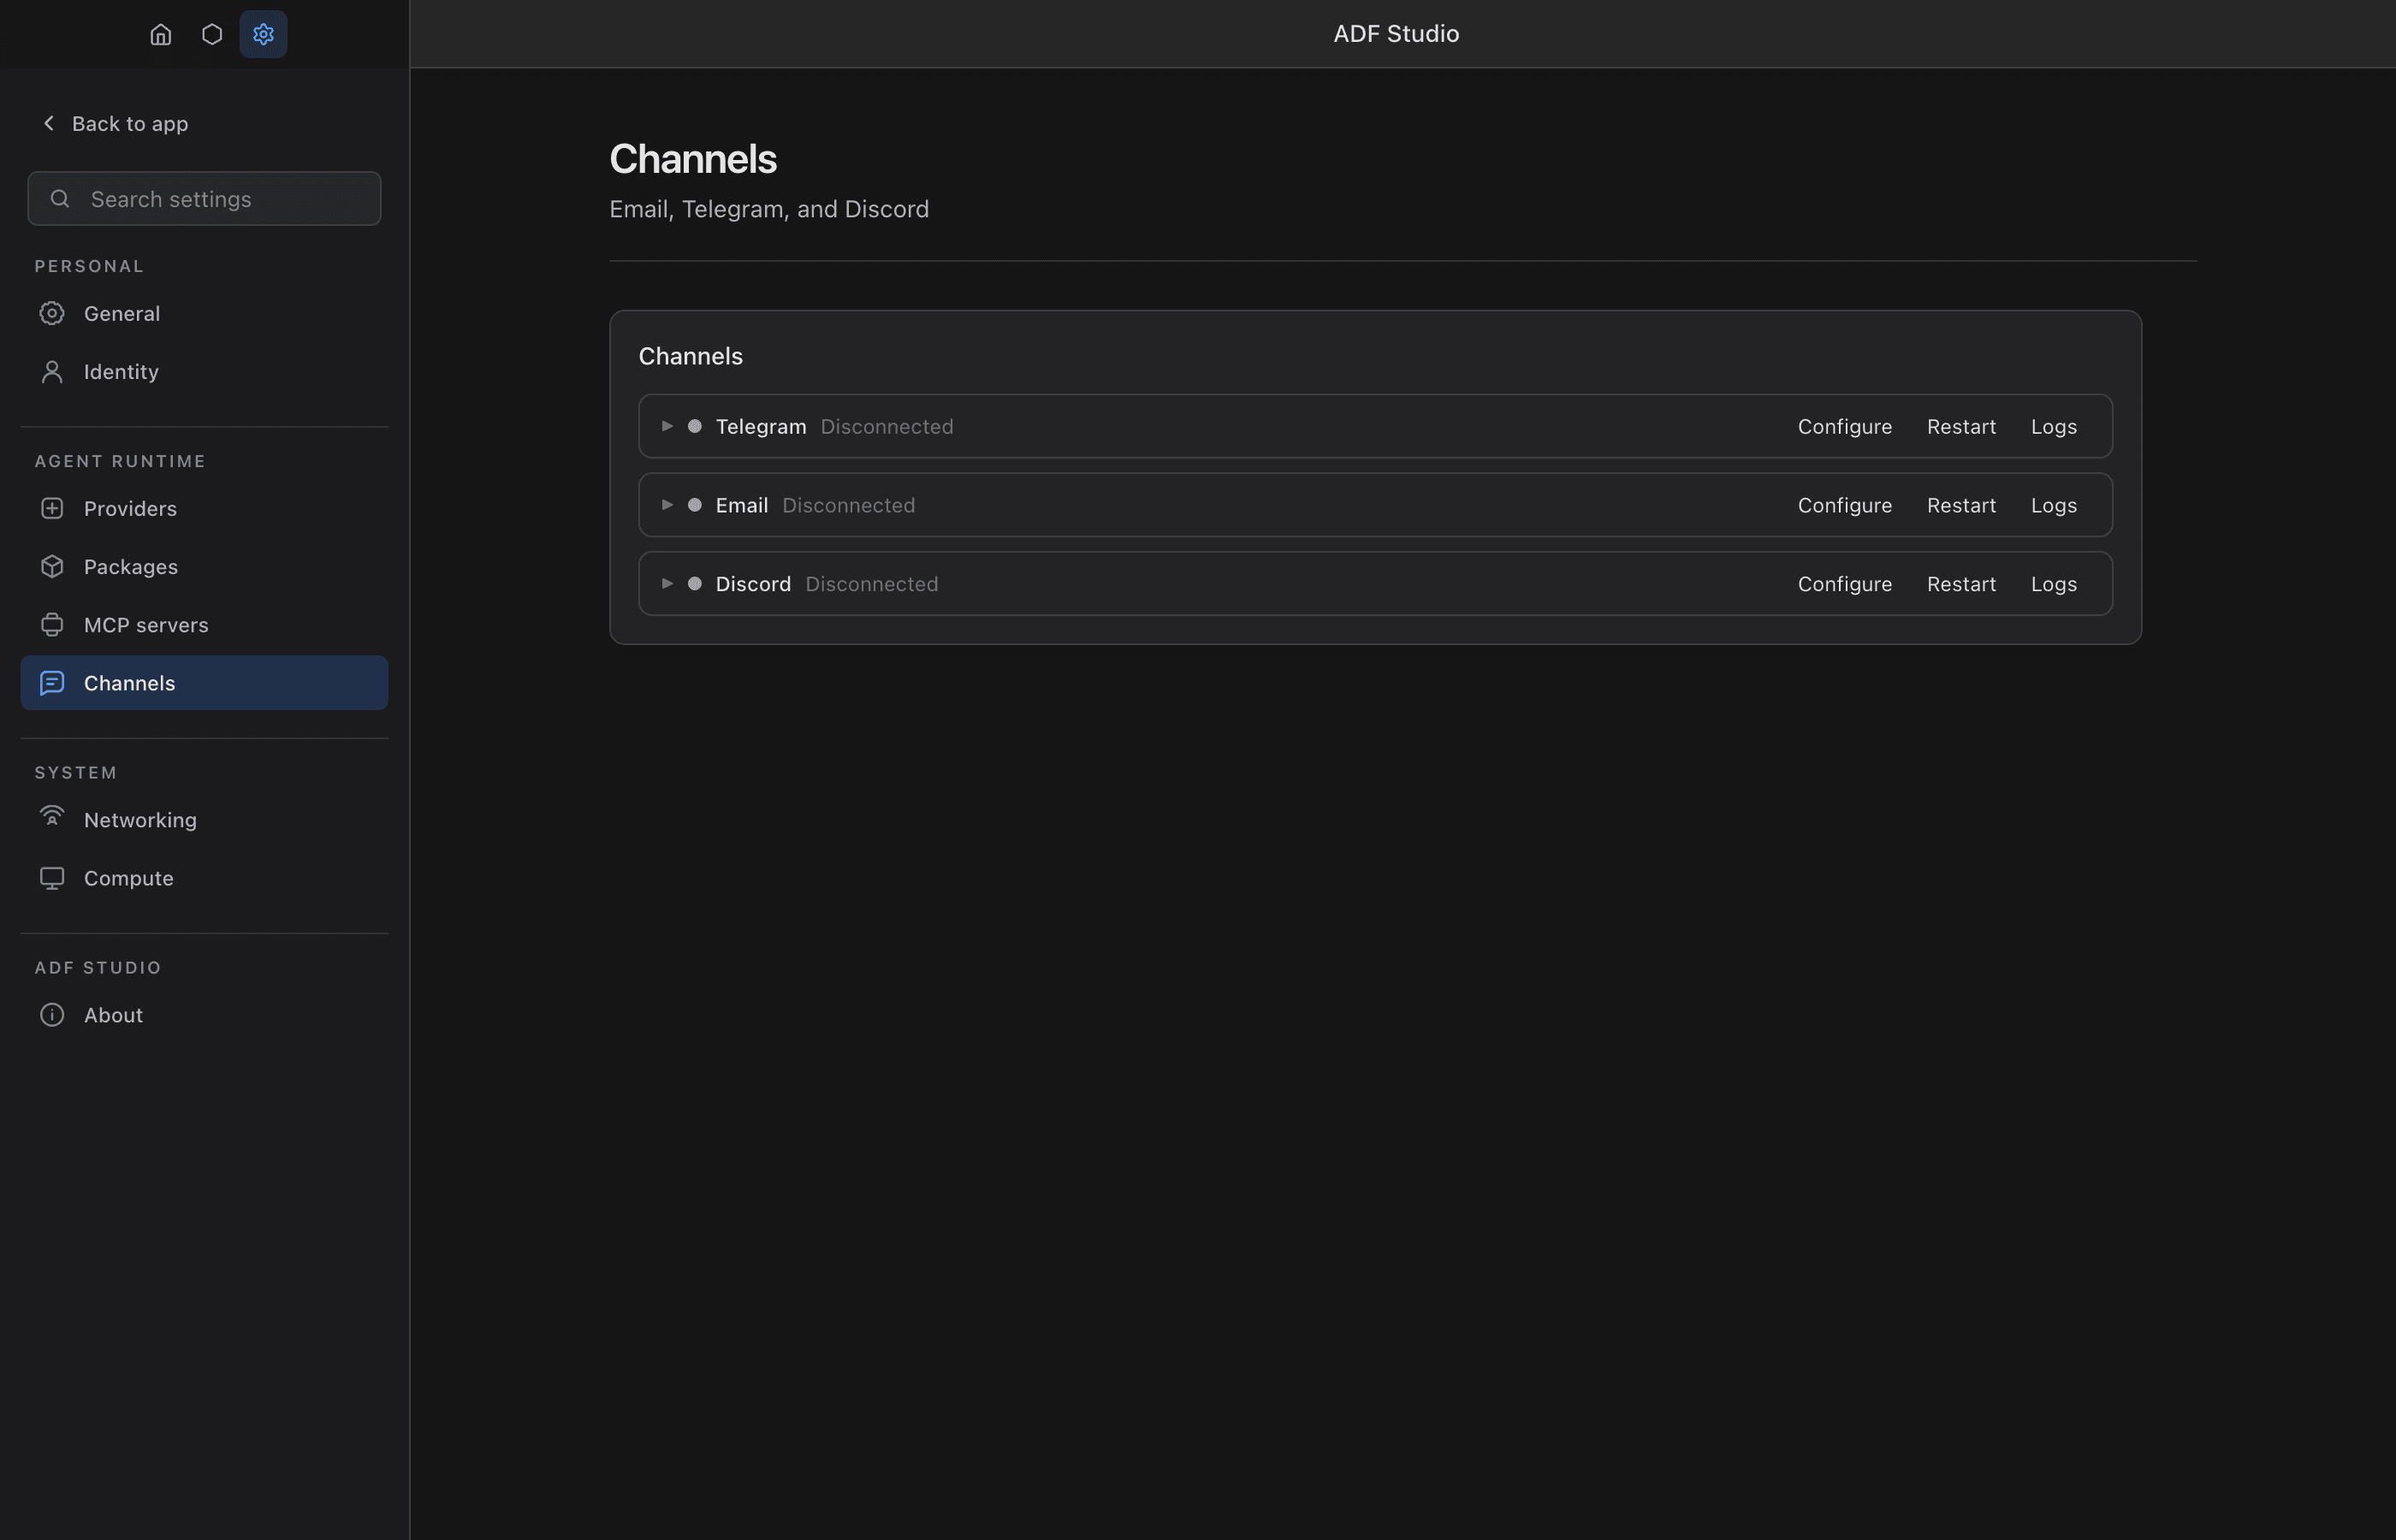This screenshot has height=1540, width=2396.
Task: Focus the Search settings field
Action: click(204, 199)
